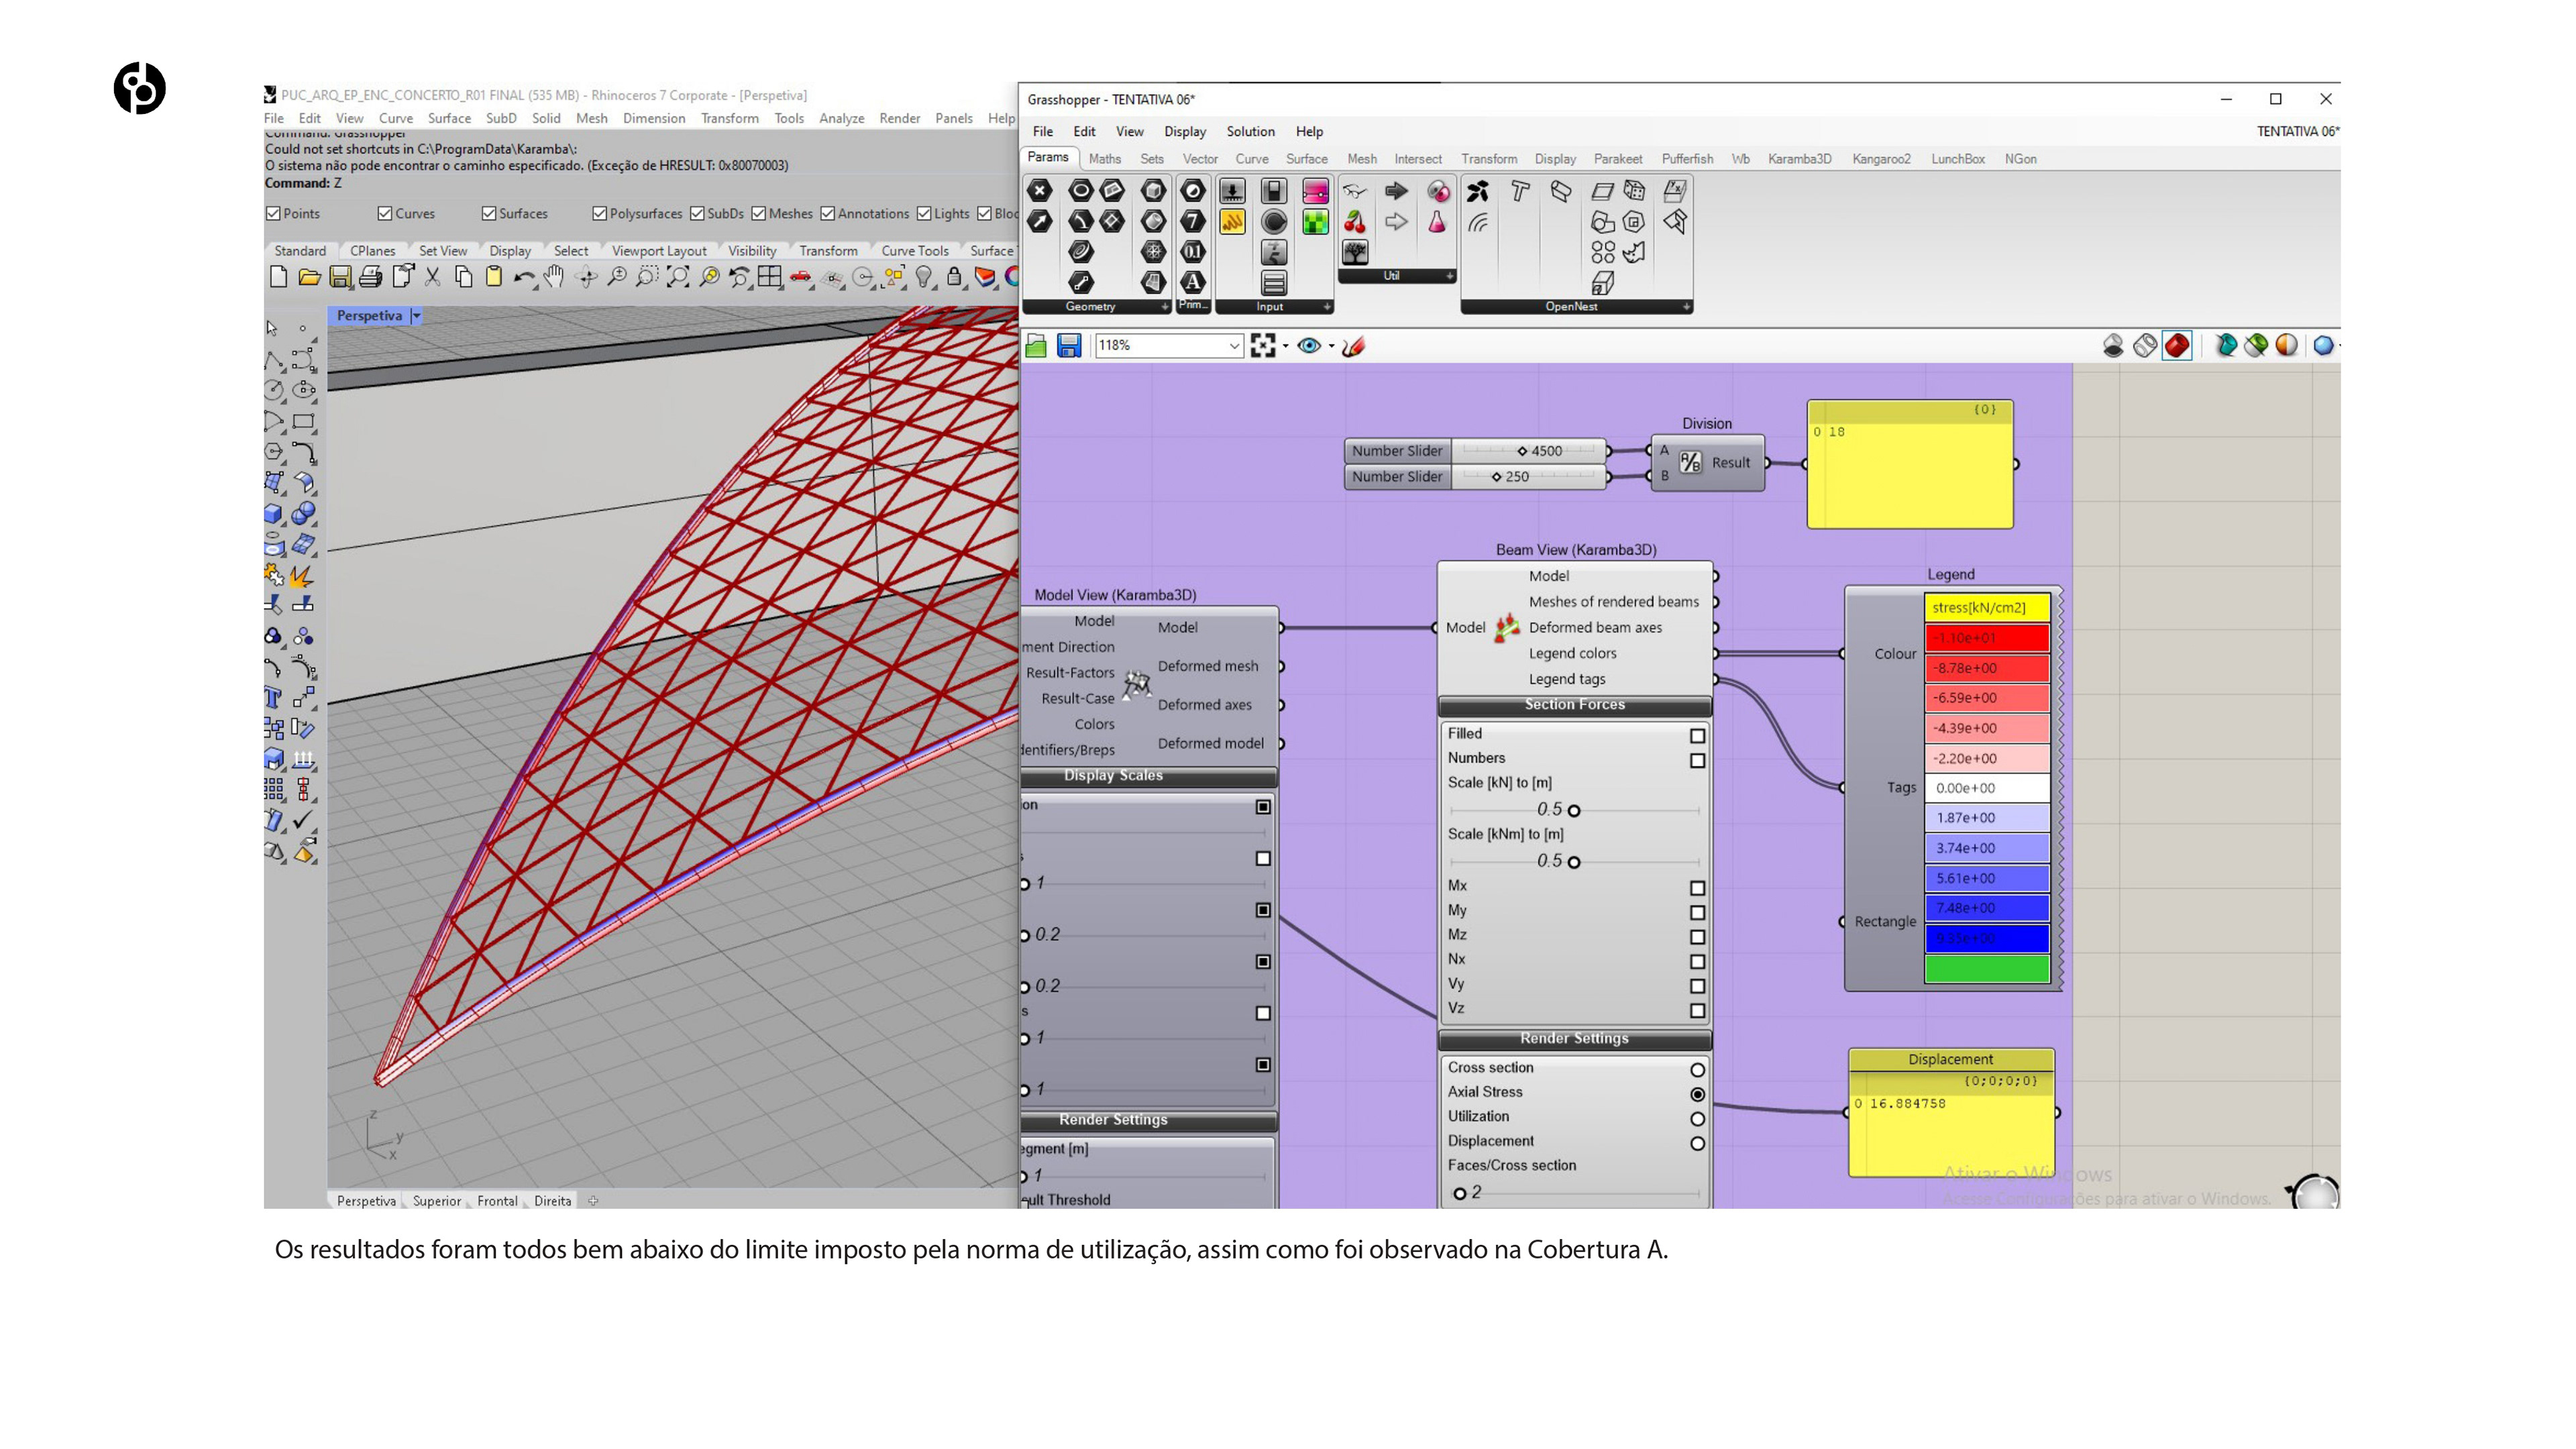Click the zoom extents canvas icon

(x=1263, y=346)
